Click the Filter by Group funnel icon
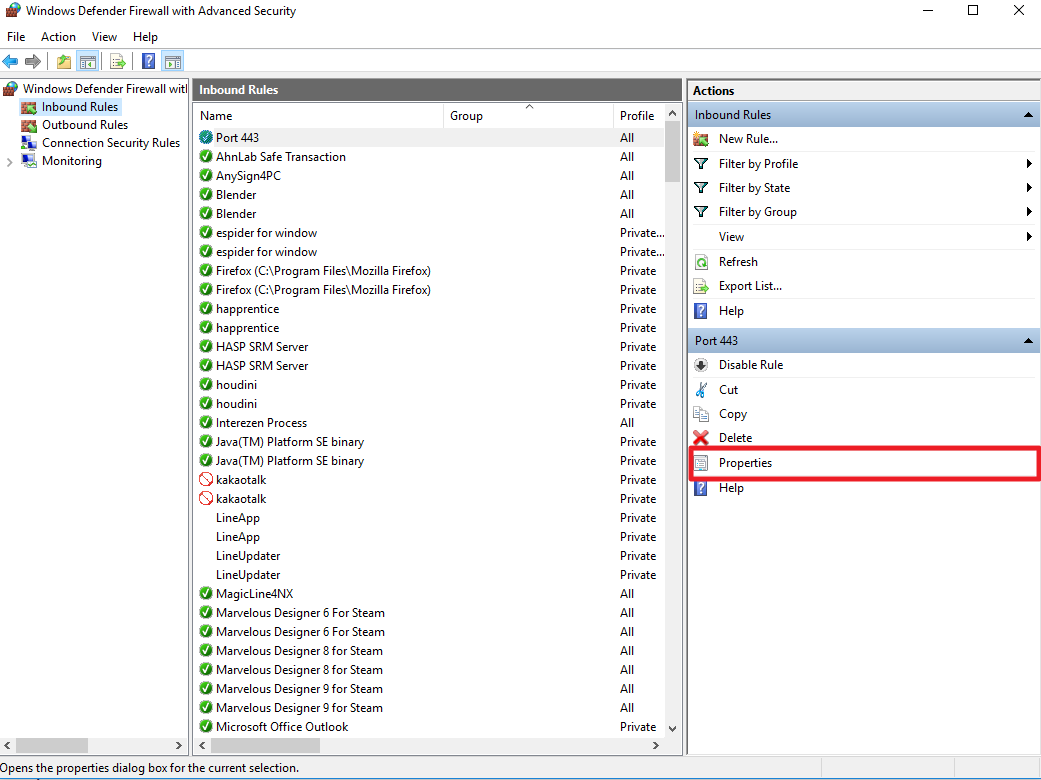 coord(701,212)
